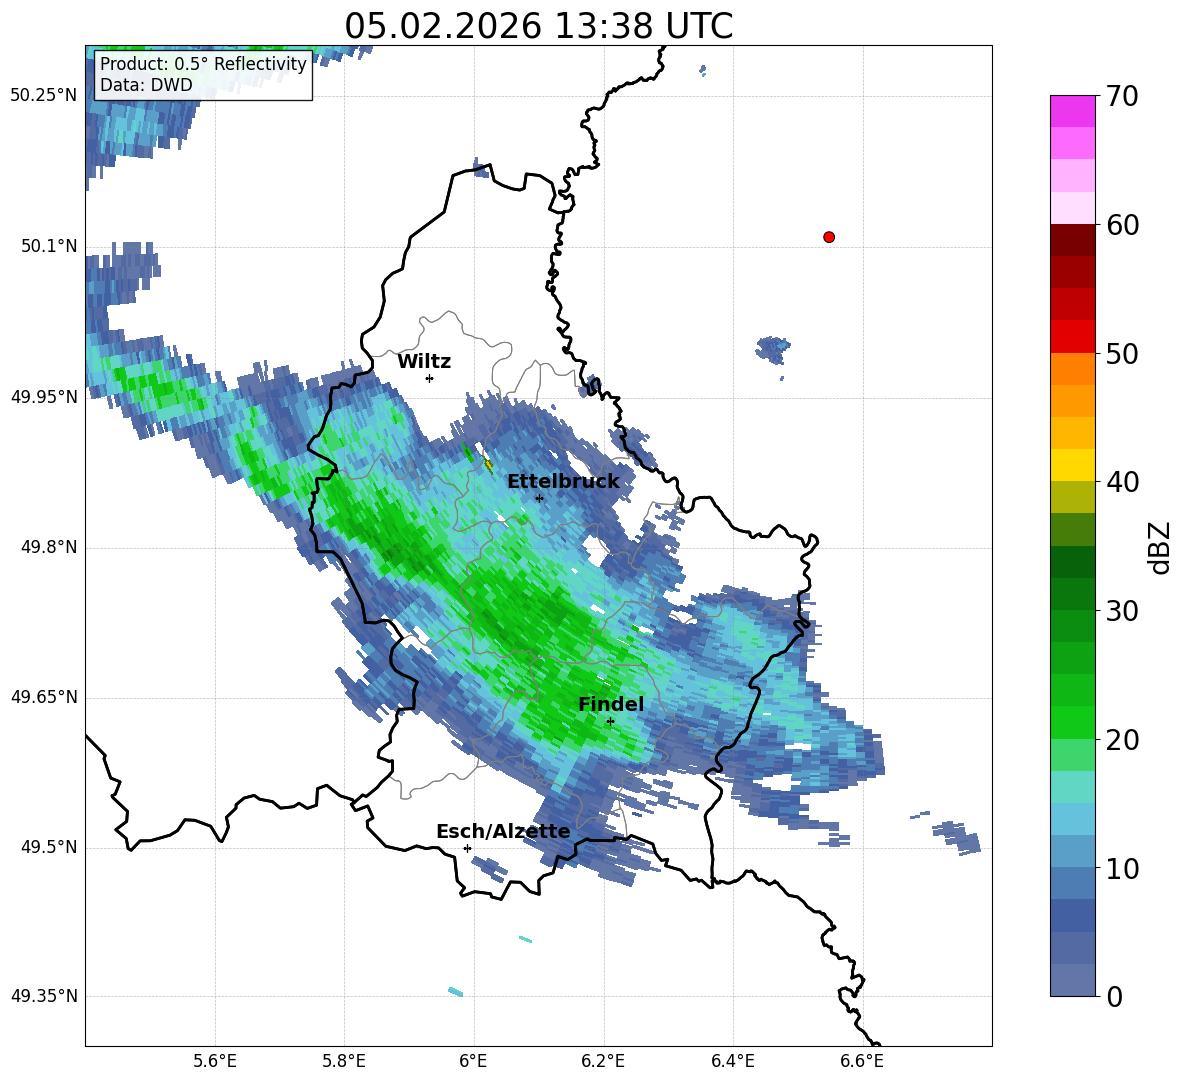The image size is (1184, 1081).
Task: Click the cross marker beneath Ettelbruck
Action: click(539, 498)
